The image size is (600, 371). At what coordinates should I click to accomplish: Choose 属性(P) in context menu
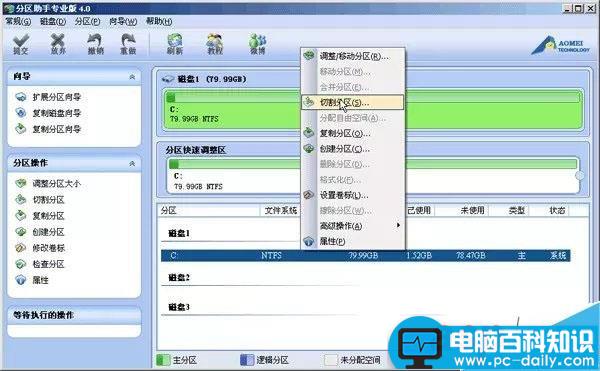352,241
